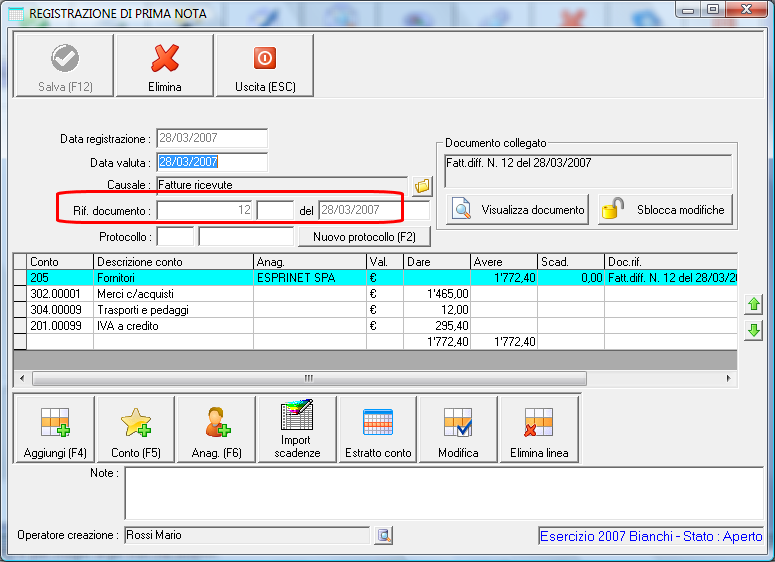Image resolution: width=775 pixels, height=562 pixels.
Task: Click Esercizio 2007 Bianchi status text
Action: pos(651,536)
